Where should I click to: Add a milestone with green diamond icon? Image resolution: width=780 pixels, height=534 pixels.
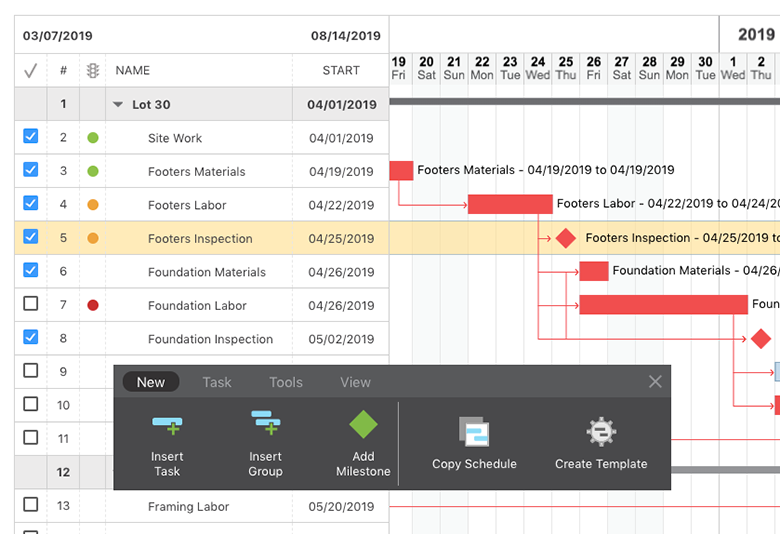coord(363,426)
